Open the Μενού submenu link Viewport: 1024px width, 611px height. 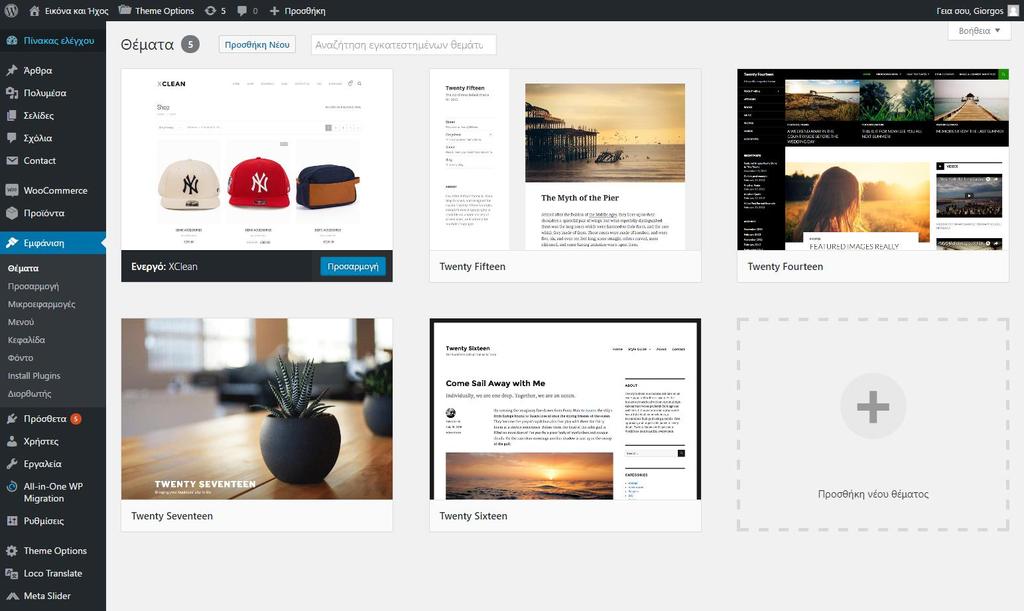click(21, 322)
